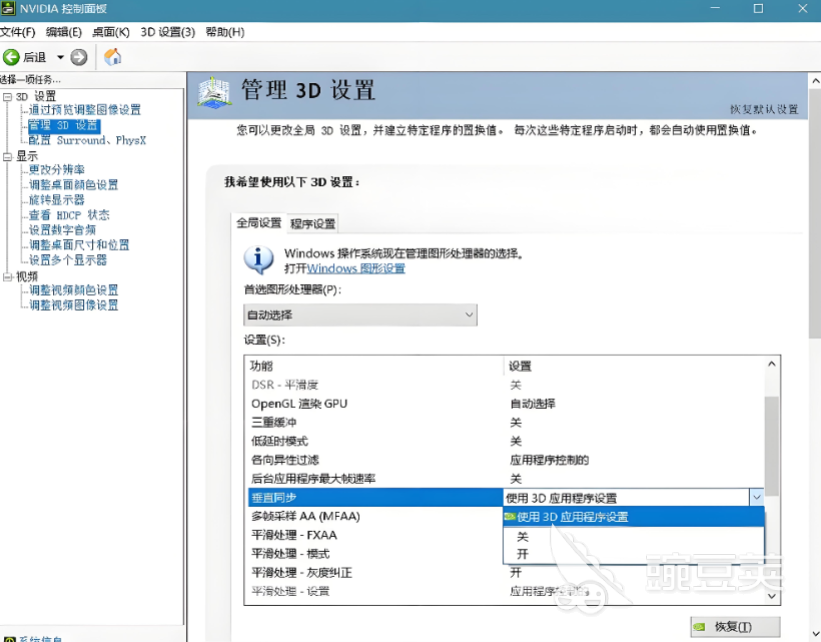Select the OpenGL 渲染 GPU settings row
Screen dimensions: 821x642
[x=505, y=404]
